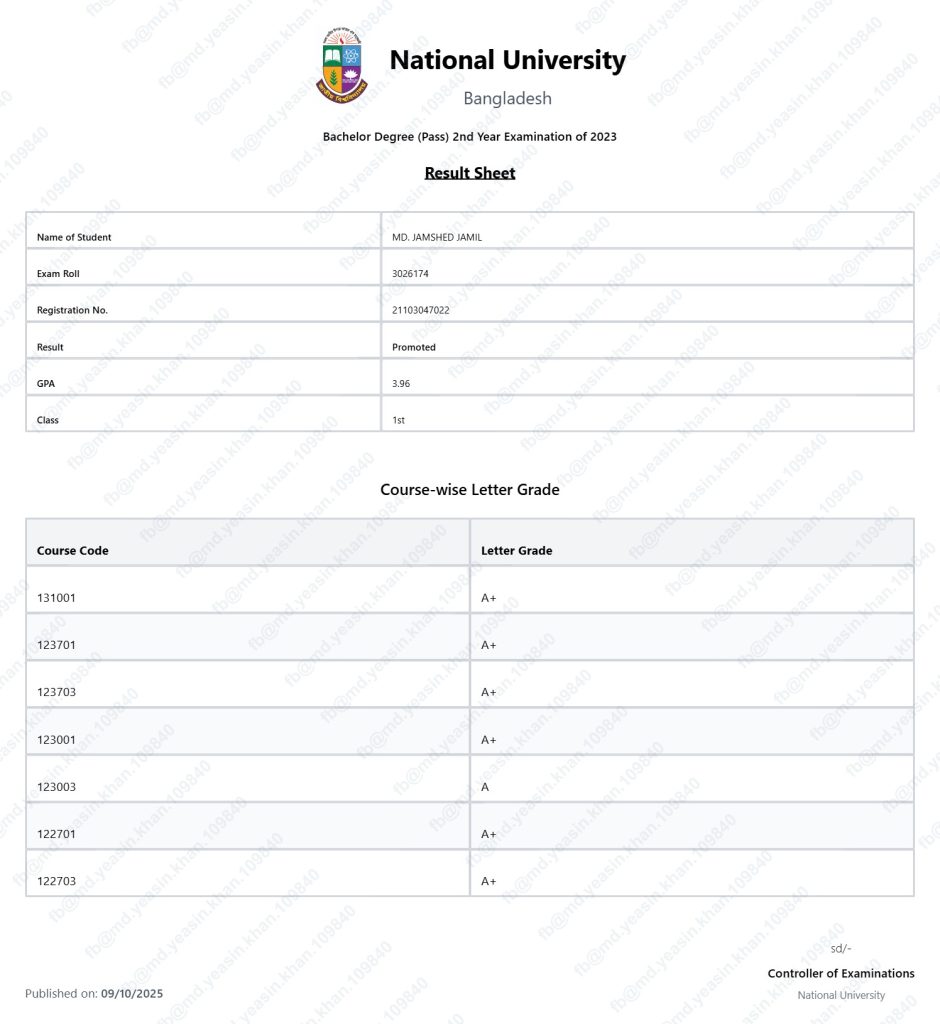Viewport: 940px width, 1024px height.
Task: Click the National University heading
Action: point(507,60)
